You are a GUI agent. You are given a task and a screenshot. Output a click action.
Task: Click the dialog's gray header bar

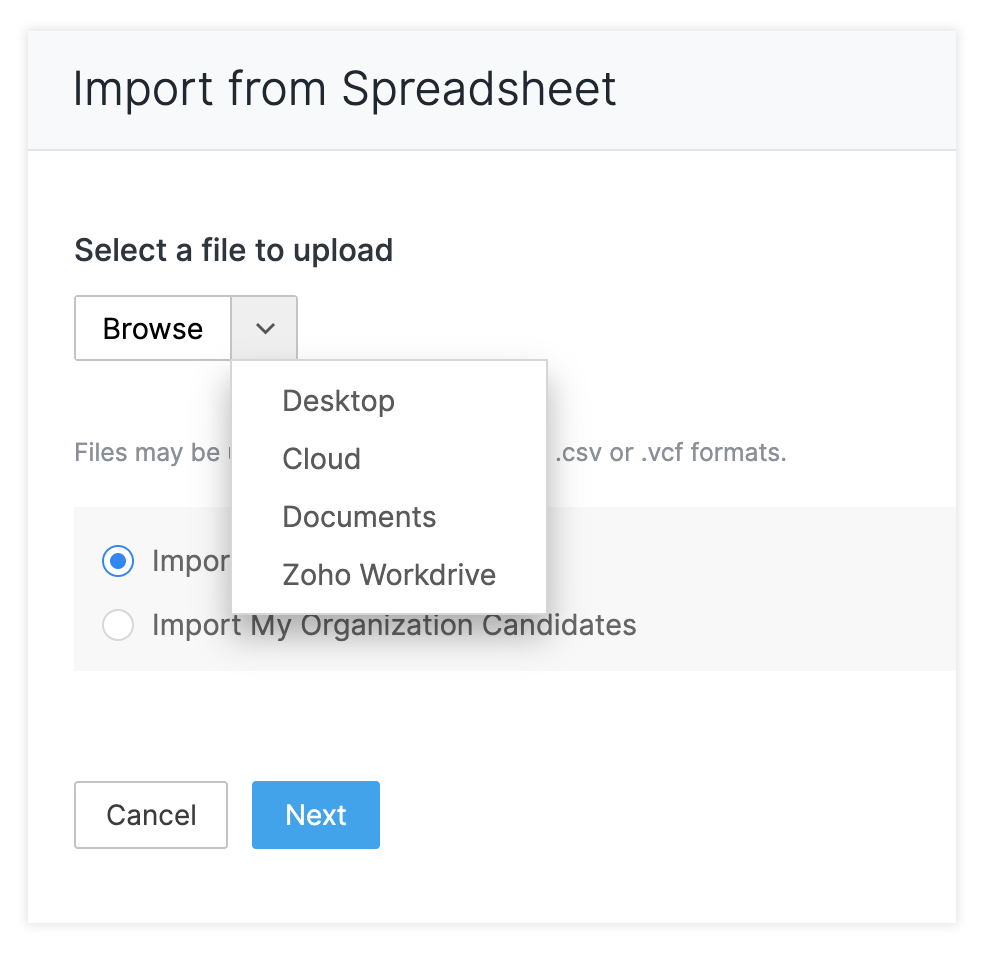780,90
